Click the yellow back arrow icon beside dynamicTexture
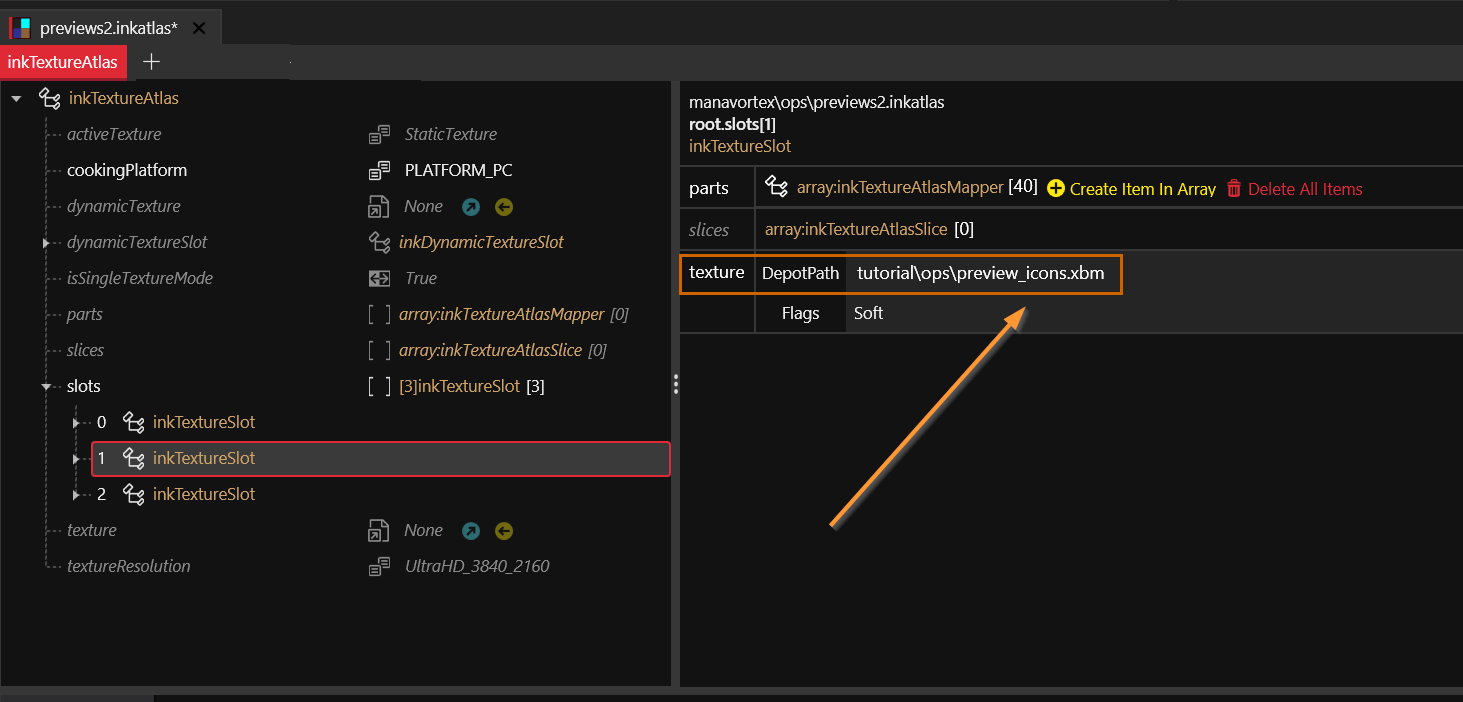The height and width of the screenshot is (702, 1463). pyautogui.click(x=504, y=207)
